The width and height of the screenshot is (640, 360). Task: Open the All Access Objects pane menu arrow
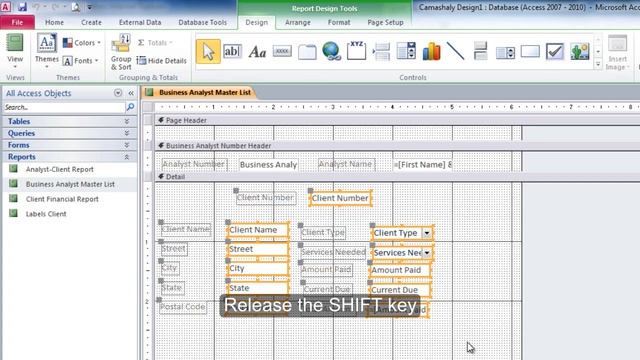click(x=118, y=93)
